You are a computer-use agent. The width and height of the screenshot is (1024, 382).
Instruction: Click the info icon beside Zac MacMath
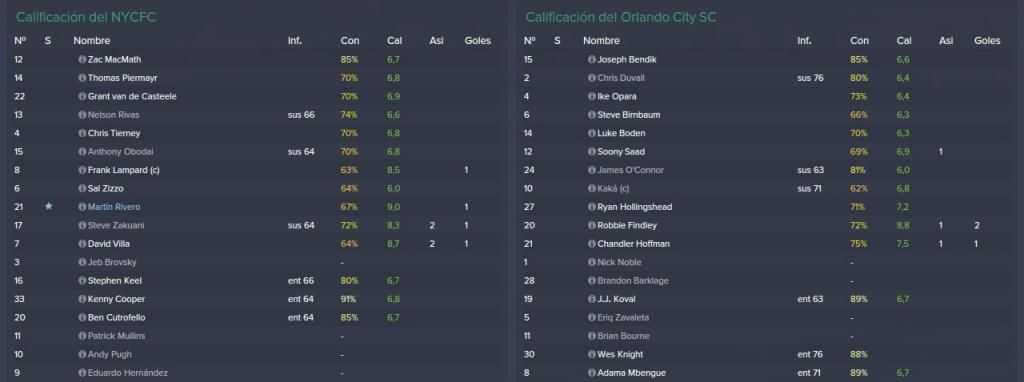point(82,59)
